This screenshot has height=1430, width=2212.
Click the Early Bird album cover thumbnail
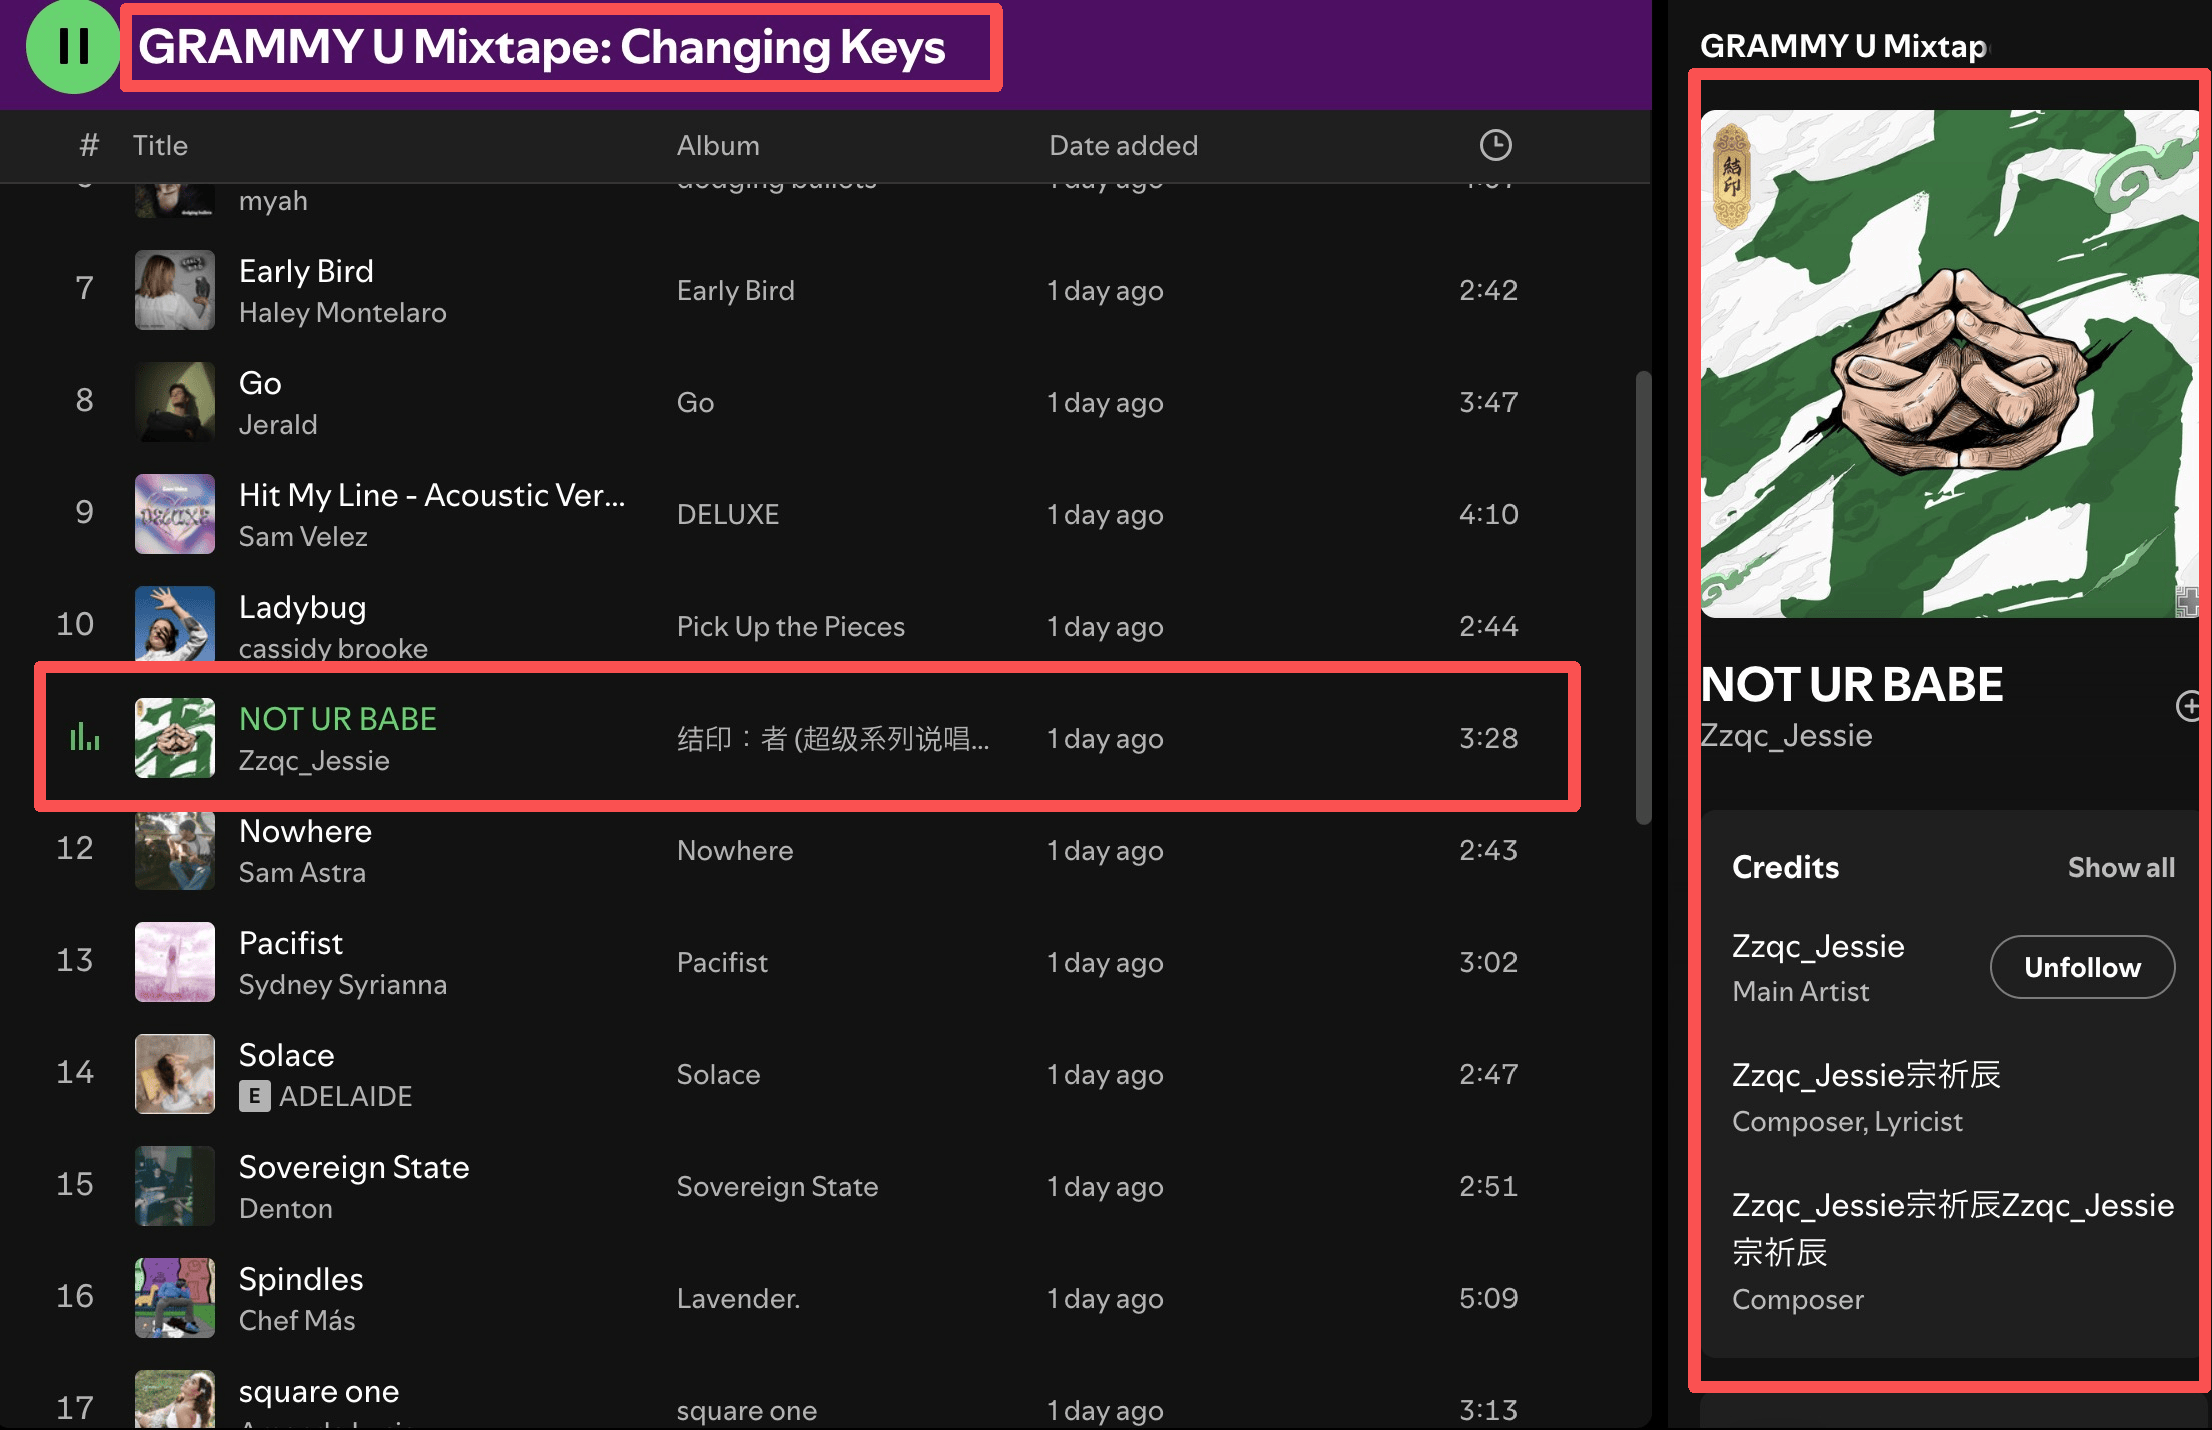click(x=175, y=290)
